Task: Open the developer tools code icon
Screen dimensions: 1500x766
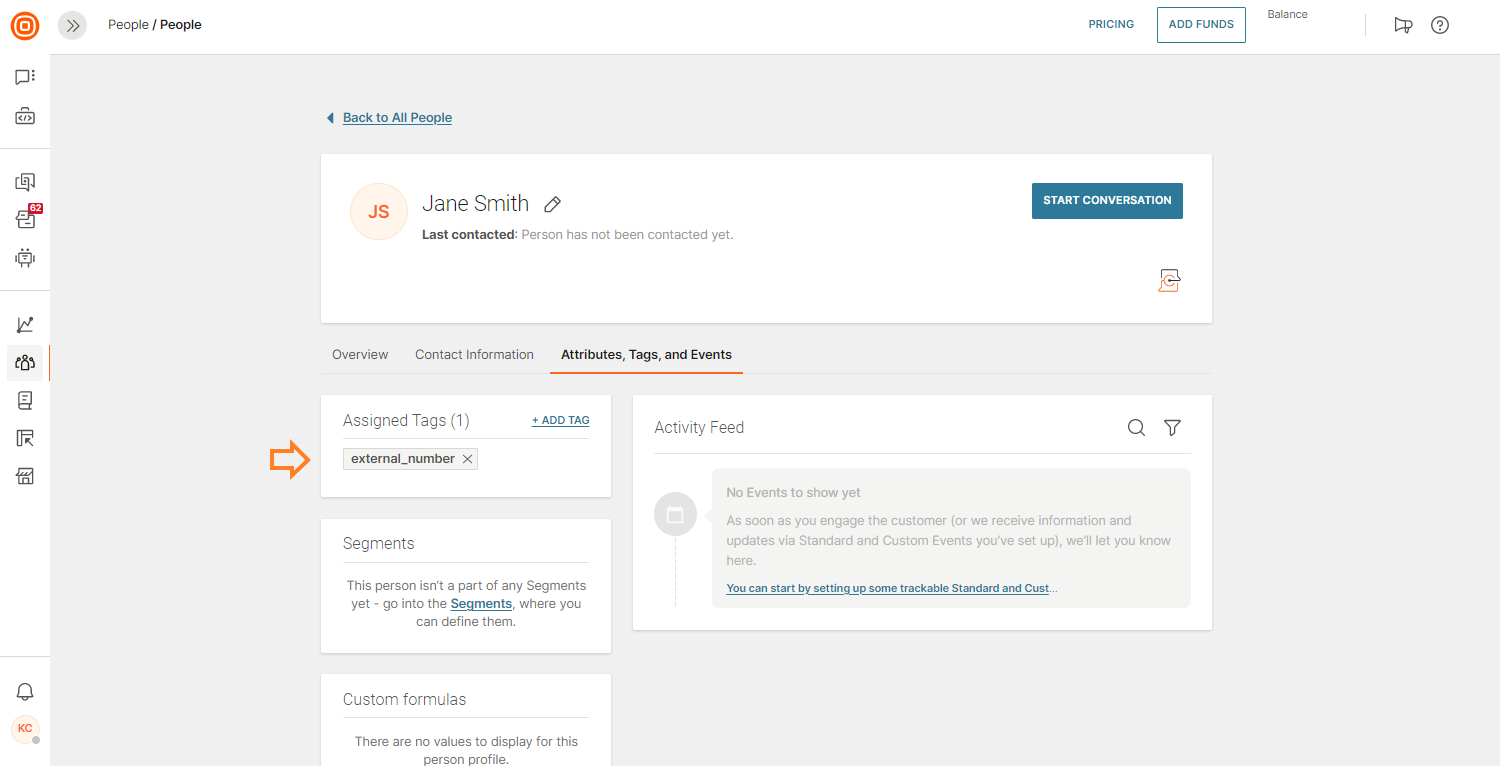Action: click(x=25, y=117)
